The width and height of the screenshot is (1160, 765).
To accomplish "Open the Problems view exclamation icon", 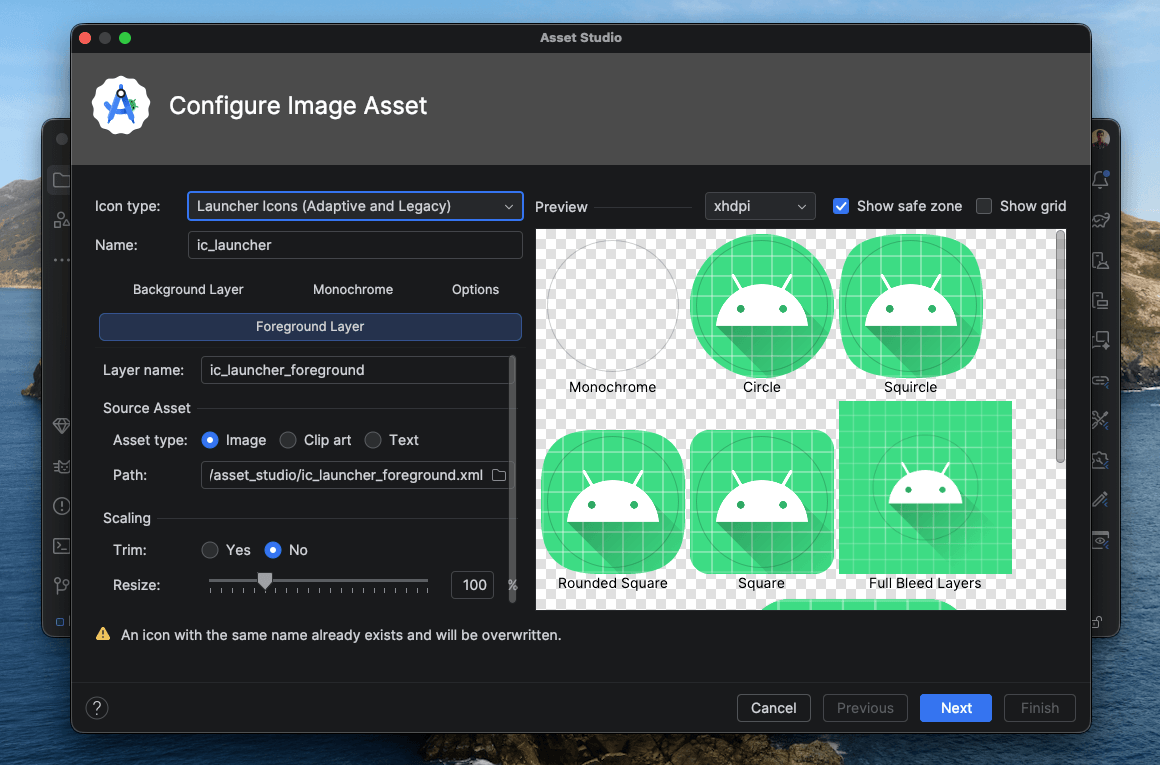I will pyautogui.click(x=60, y=506).
